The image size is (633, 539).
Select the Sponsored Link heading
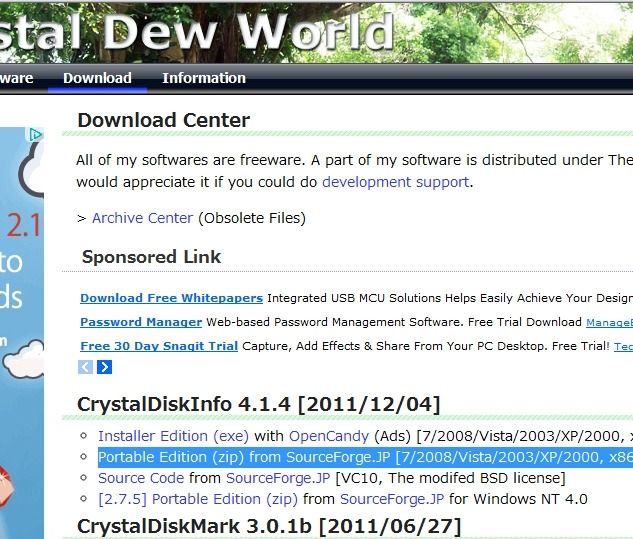151,257
